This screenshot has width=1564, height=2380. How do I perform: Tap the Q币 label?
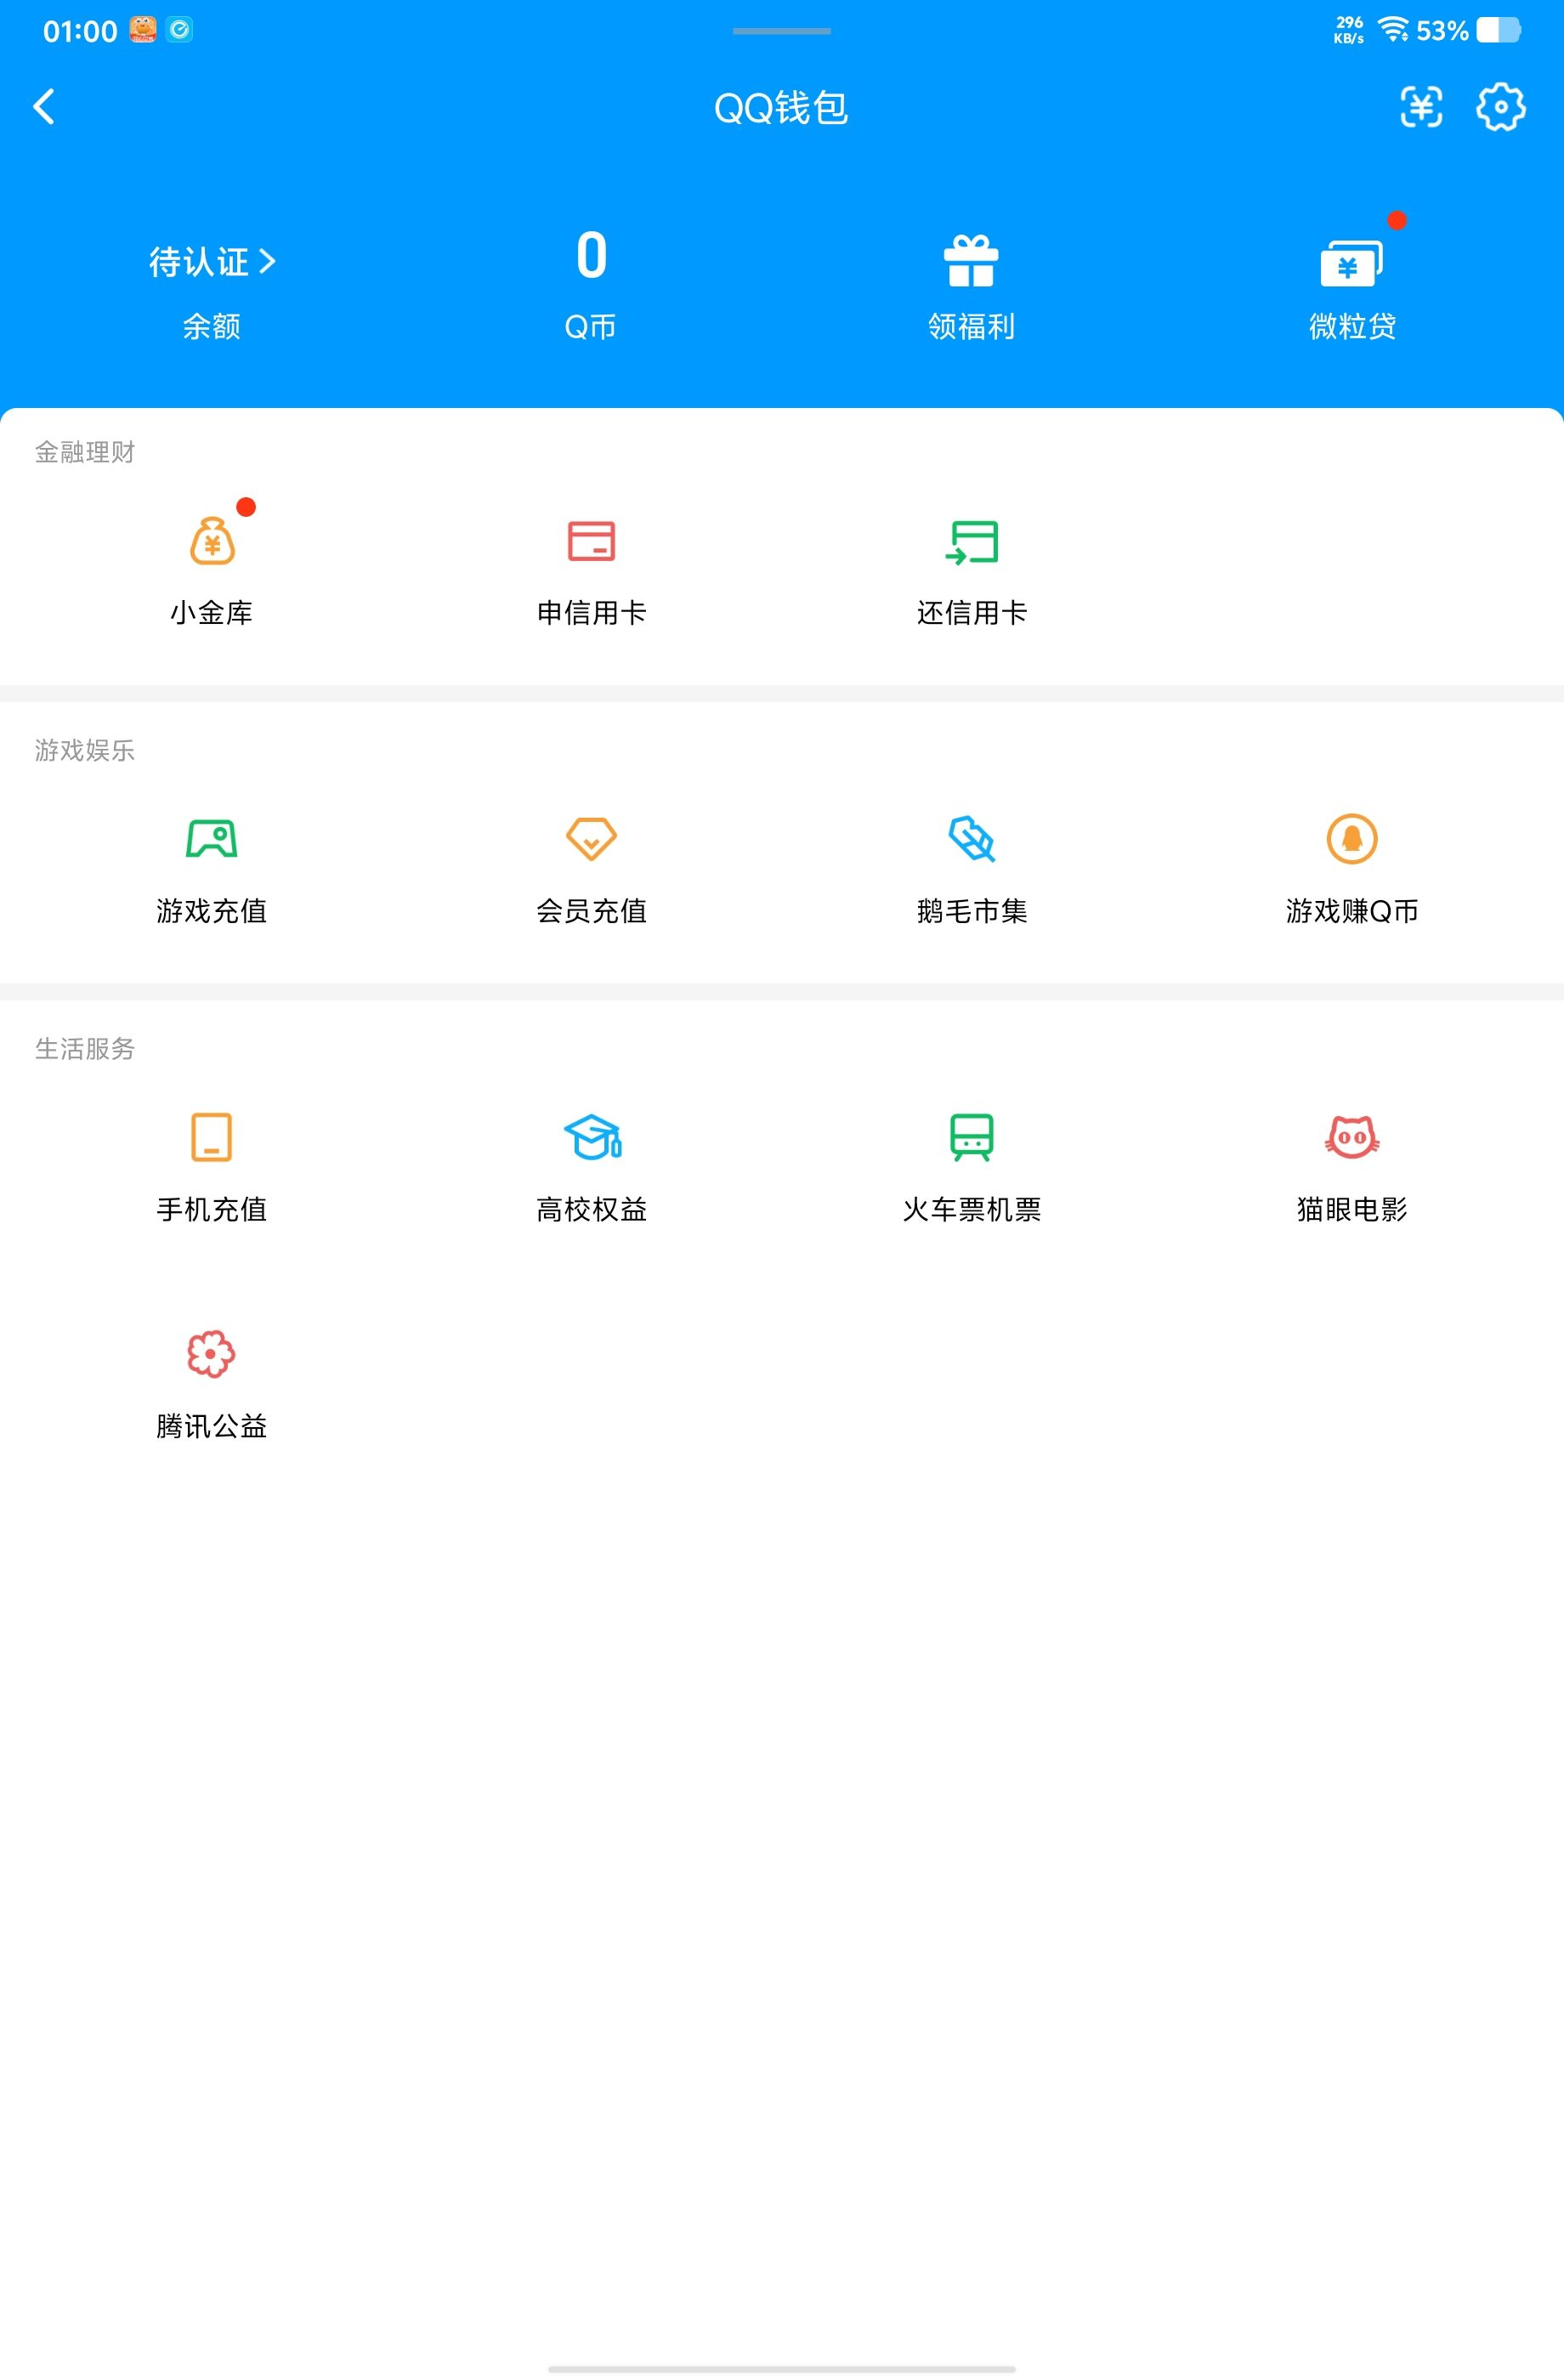pos(591,326)
